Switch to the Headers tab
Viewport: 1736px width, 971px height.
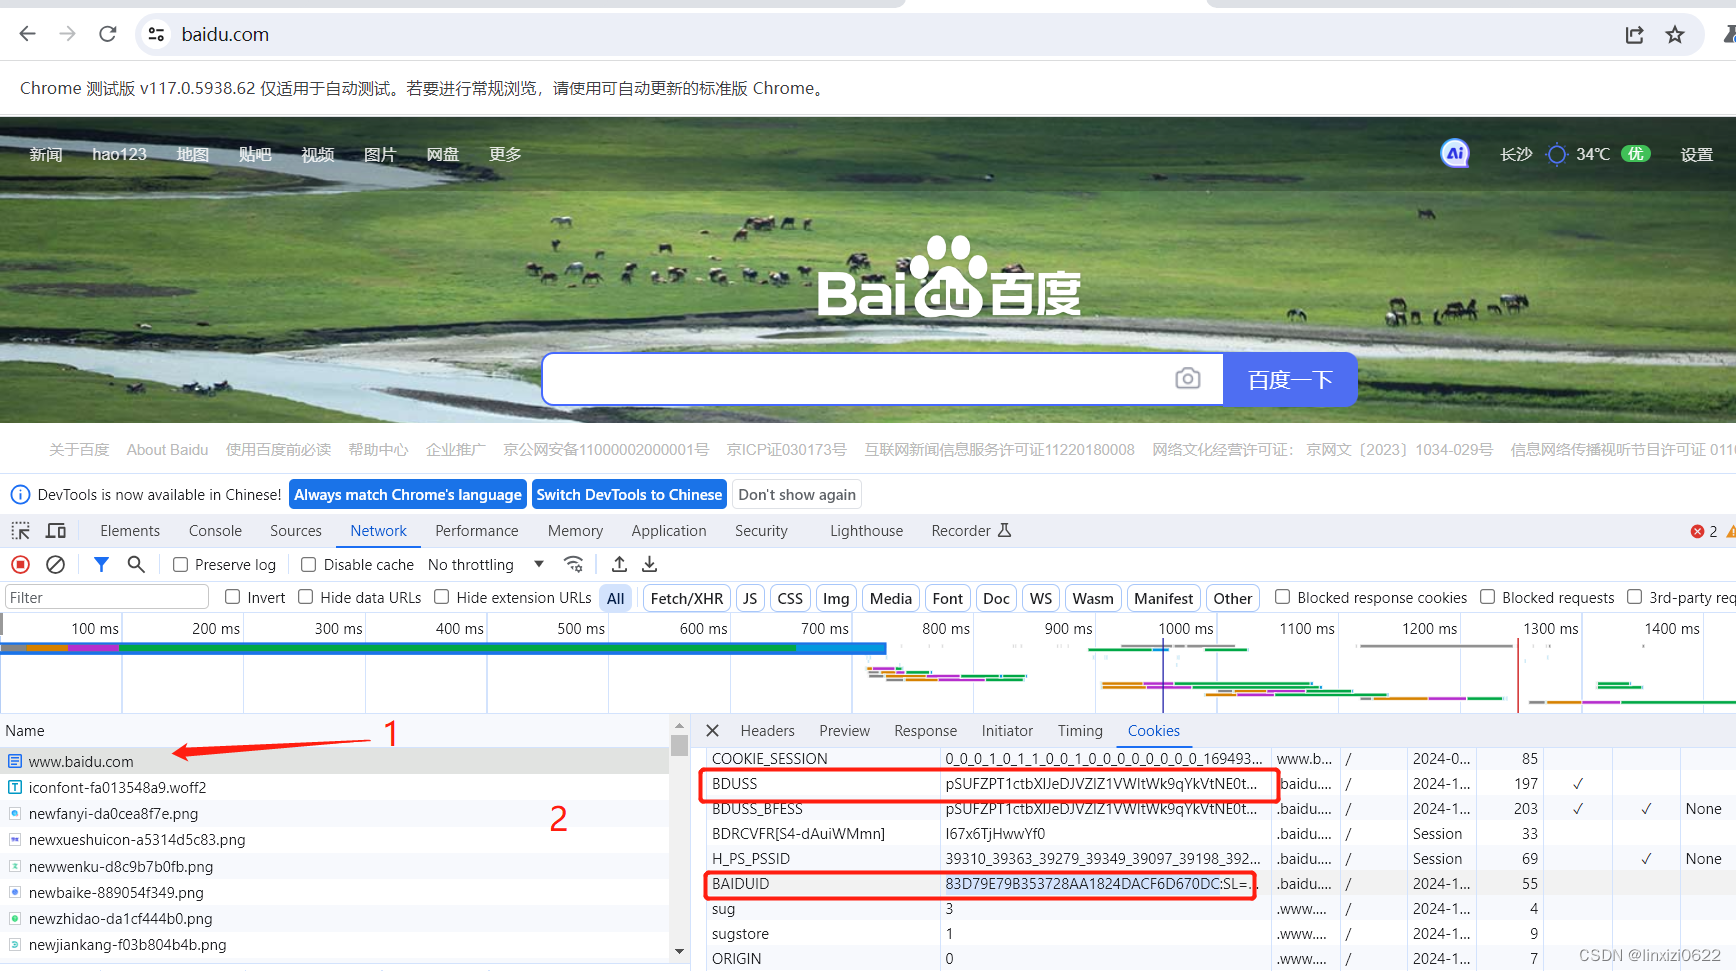pos(767,731)
